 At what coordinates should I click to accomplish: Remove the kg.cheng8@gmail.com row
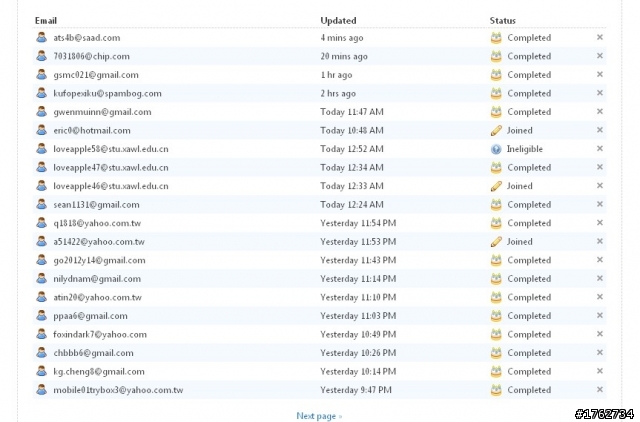pos(600,371)
